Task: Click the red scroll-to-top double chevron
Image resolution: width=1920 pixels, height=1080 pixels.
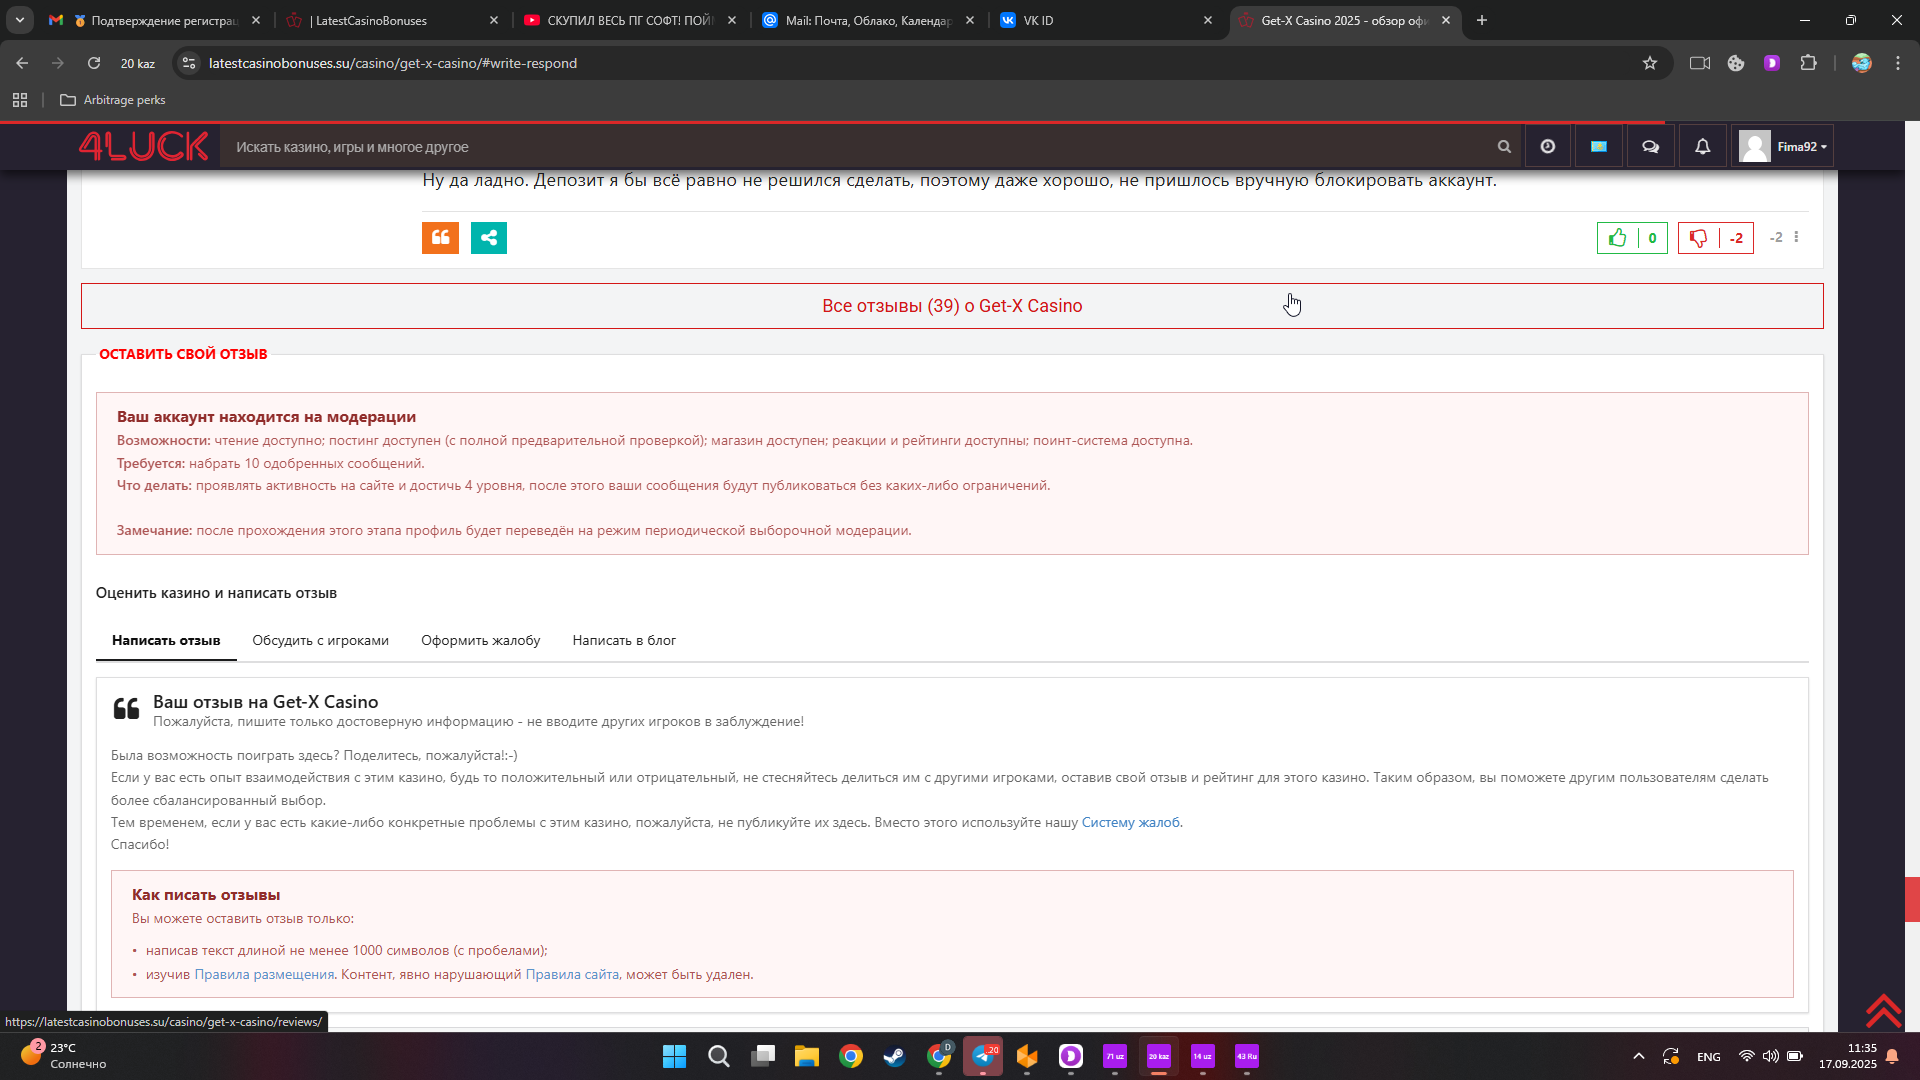Action: (1883, 1010)
